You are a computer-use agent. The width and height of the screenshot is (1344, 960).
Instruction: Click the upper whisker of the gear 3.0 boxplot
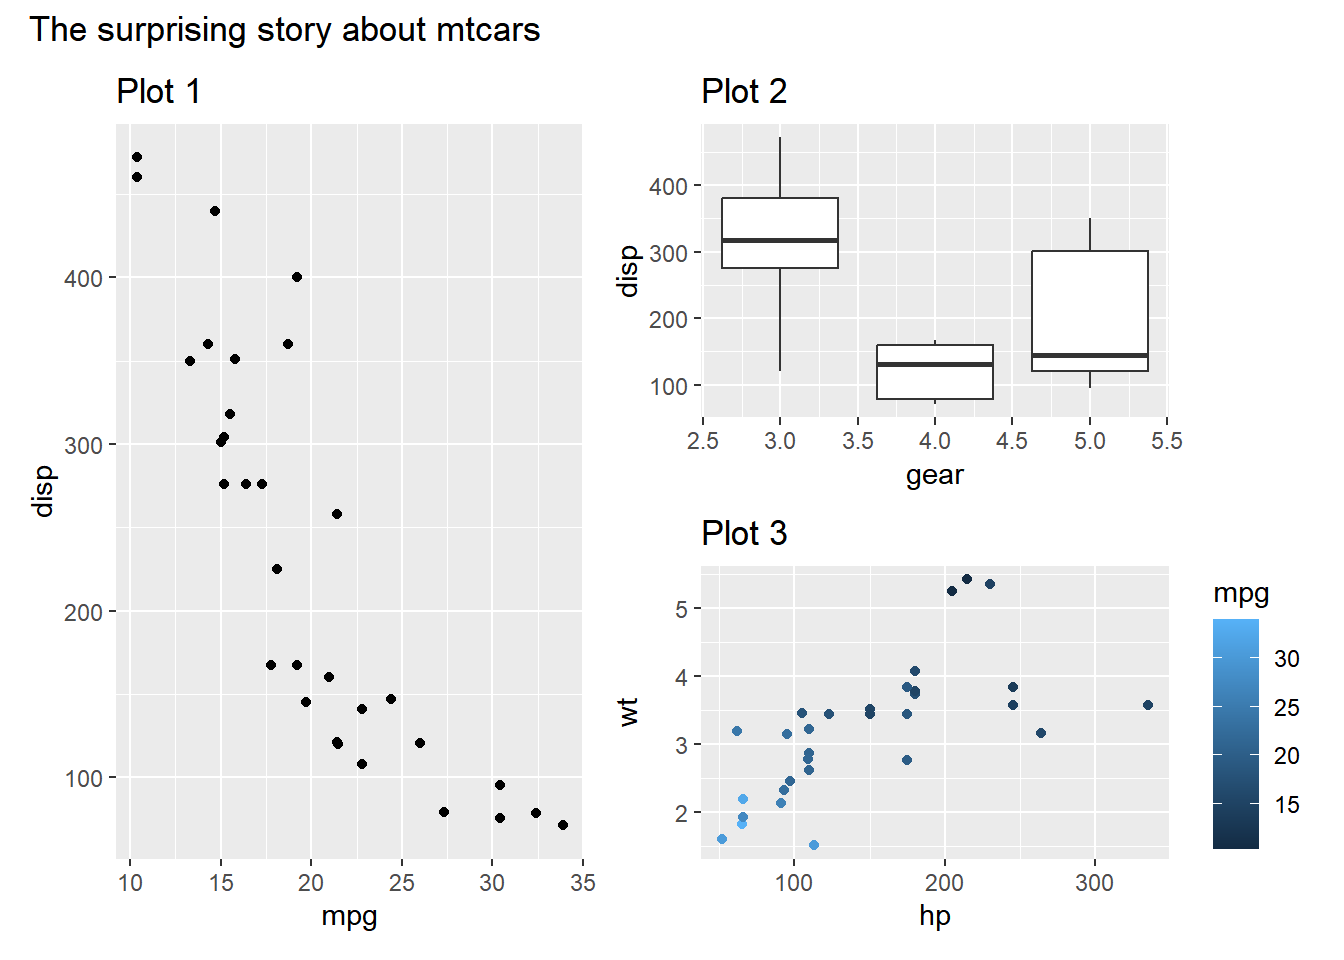tap(780, 168)
